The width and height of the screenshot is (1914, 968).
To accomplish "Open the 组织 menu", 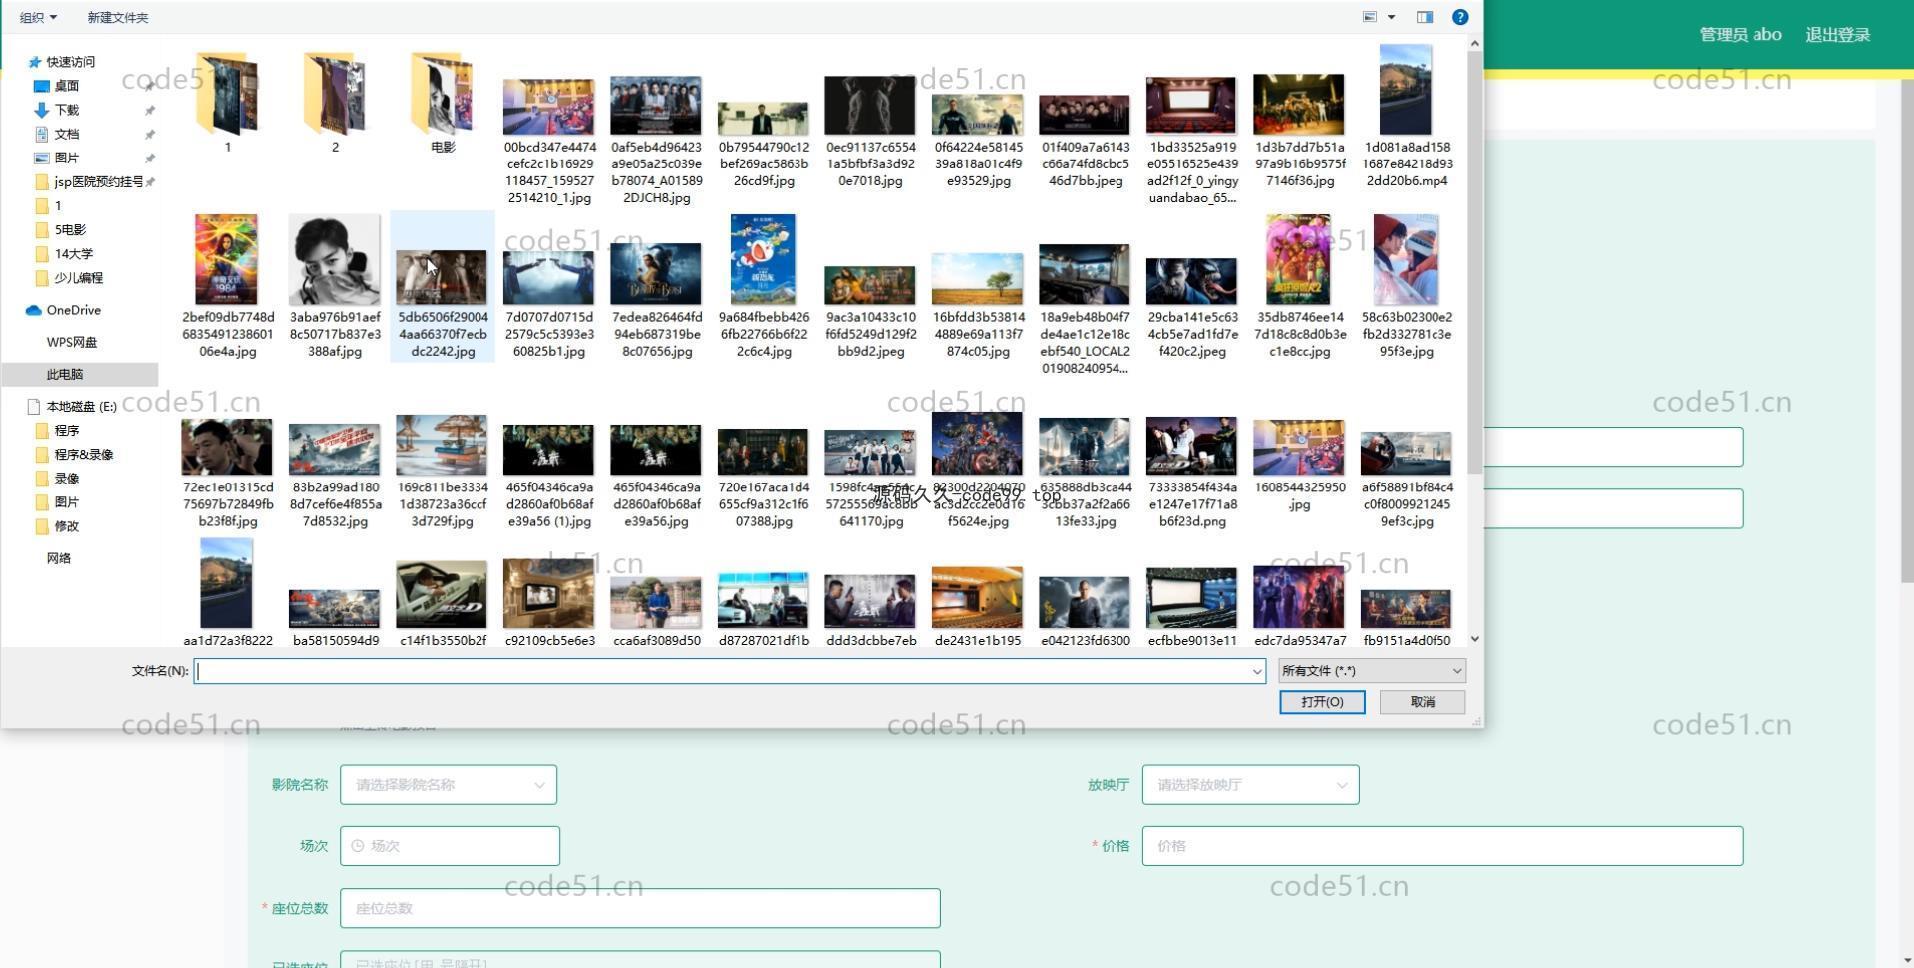I will click(x=38, y=17).
